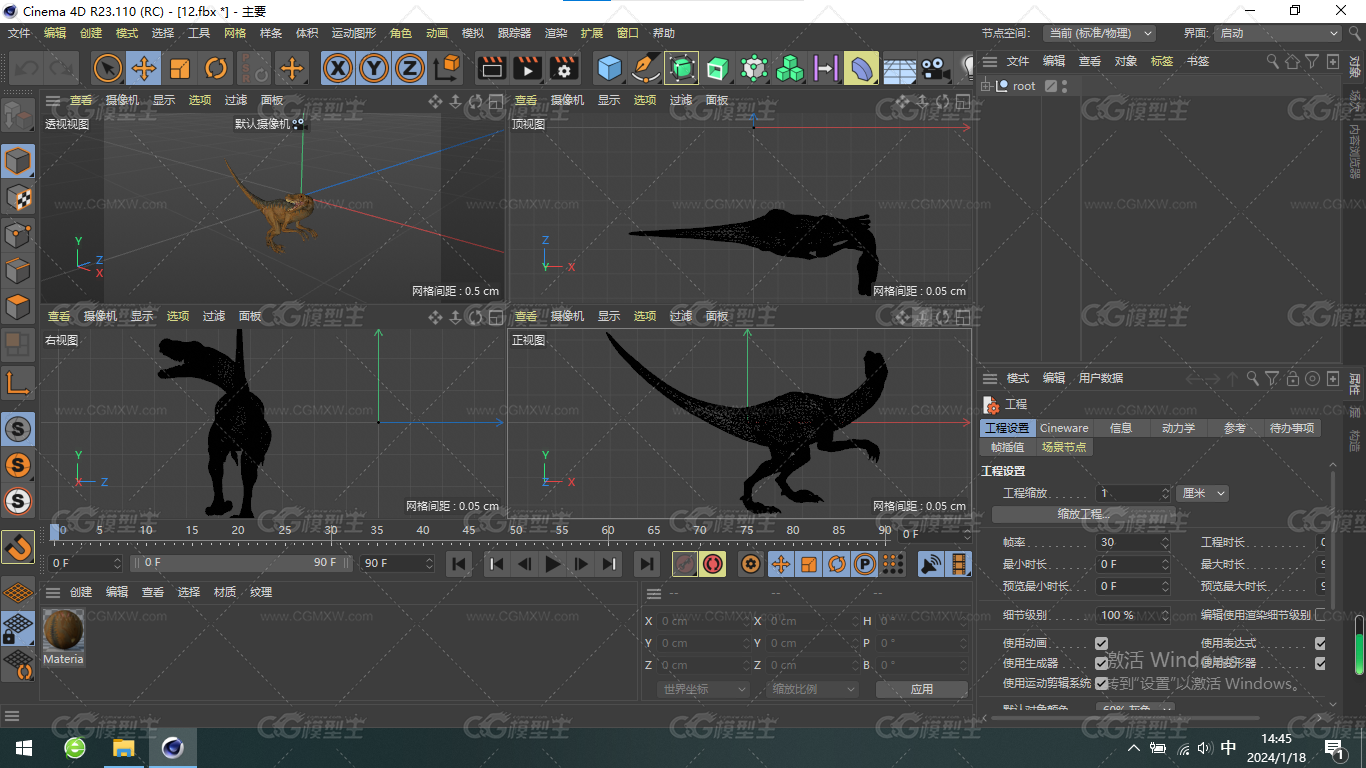Switch to the 动力学 tab
The height and width of the screenshot is (768, 1366).
[x=1178, y=428]
